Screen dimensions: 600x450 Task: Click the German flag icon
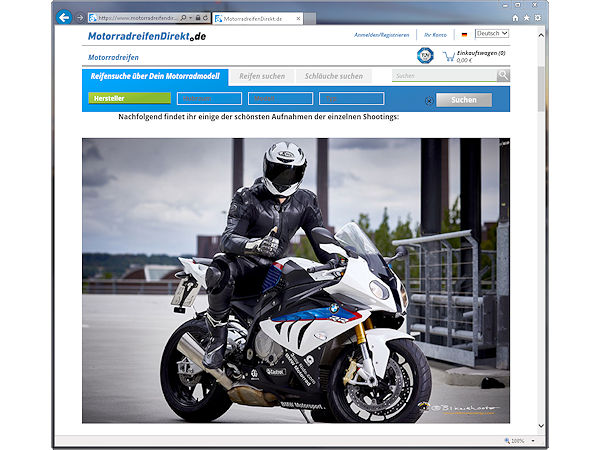(x=464, y=35)
